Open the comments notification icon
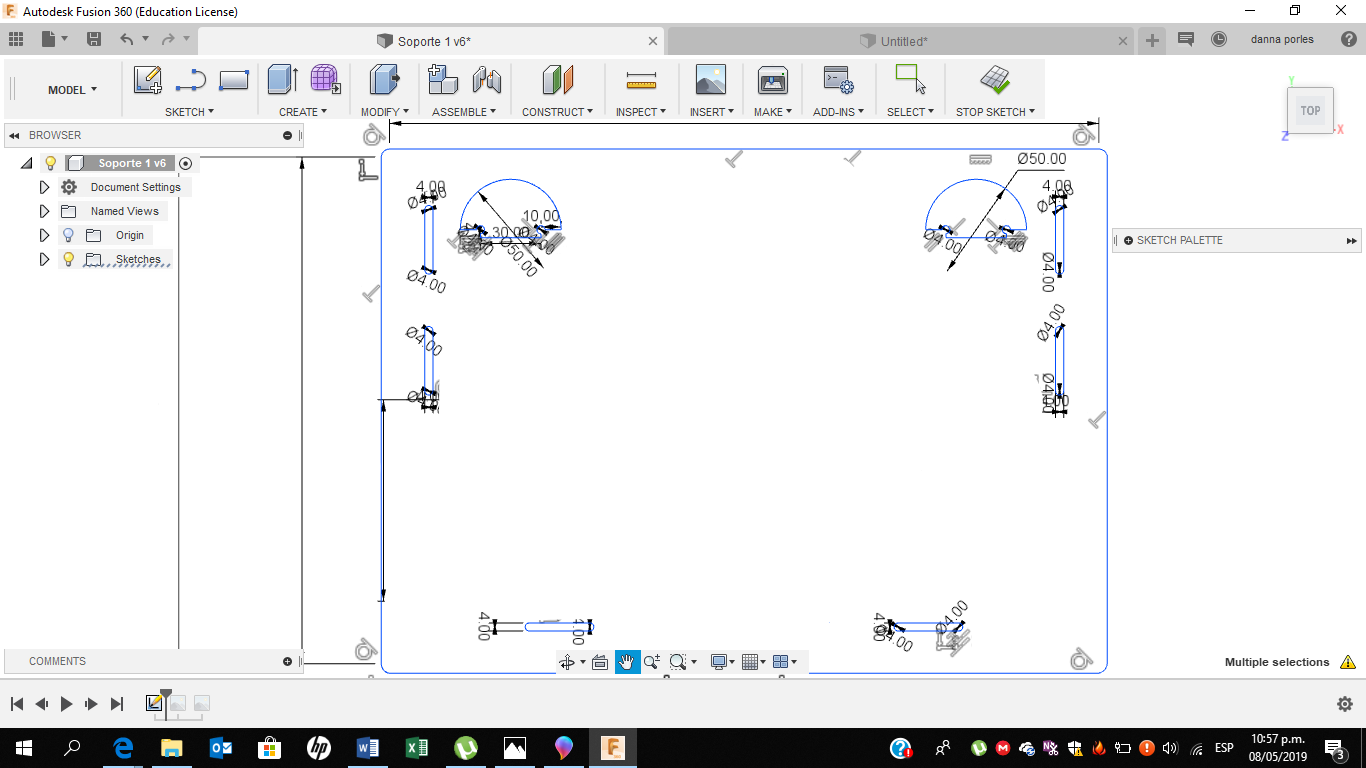The width and height of the screenshot is (1366, 768). click(x=1186, y=39)
